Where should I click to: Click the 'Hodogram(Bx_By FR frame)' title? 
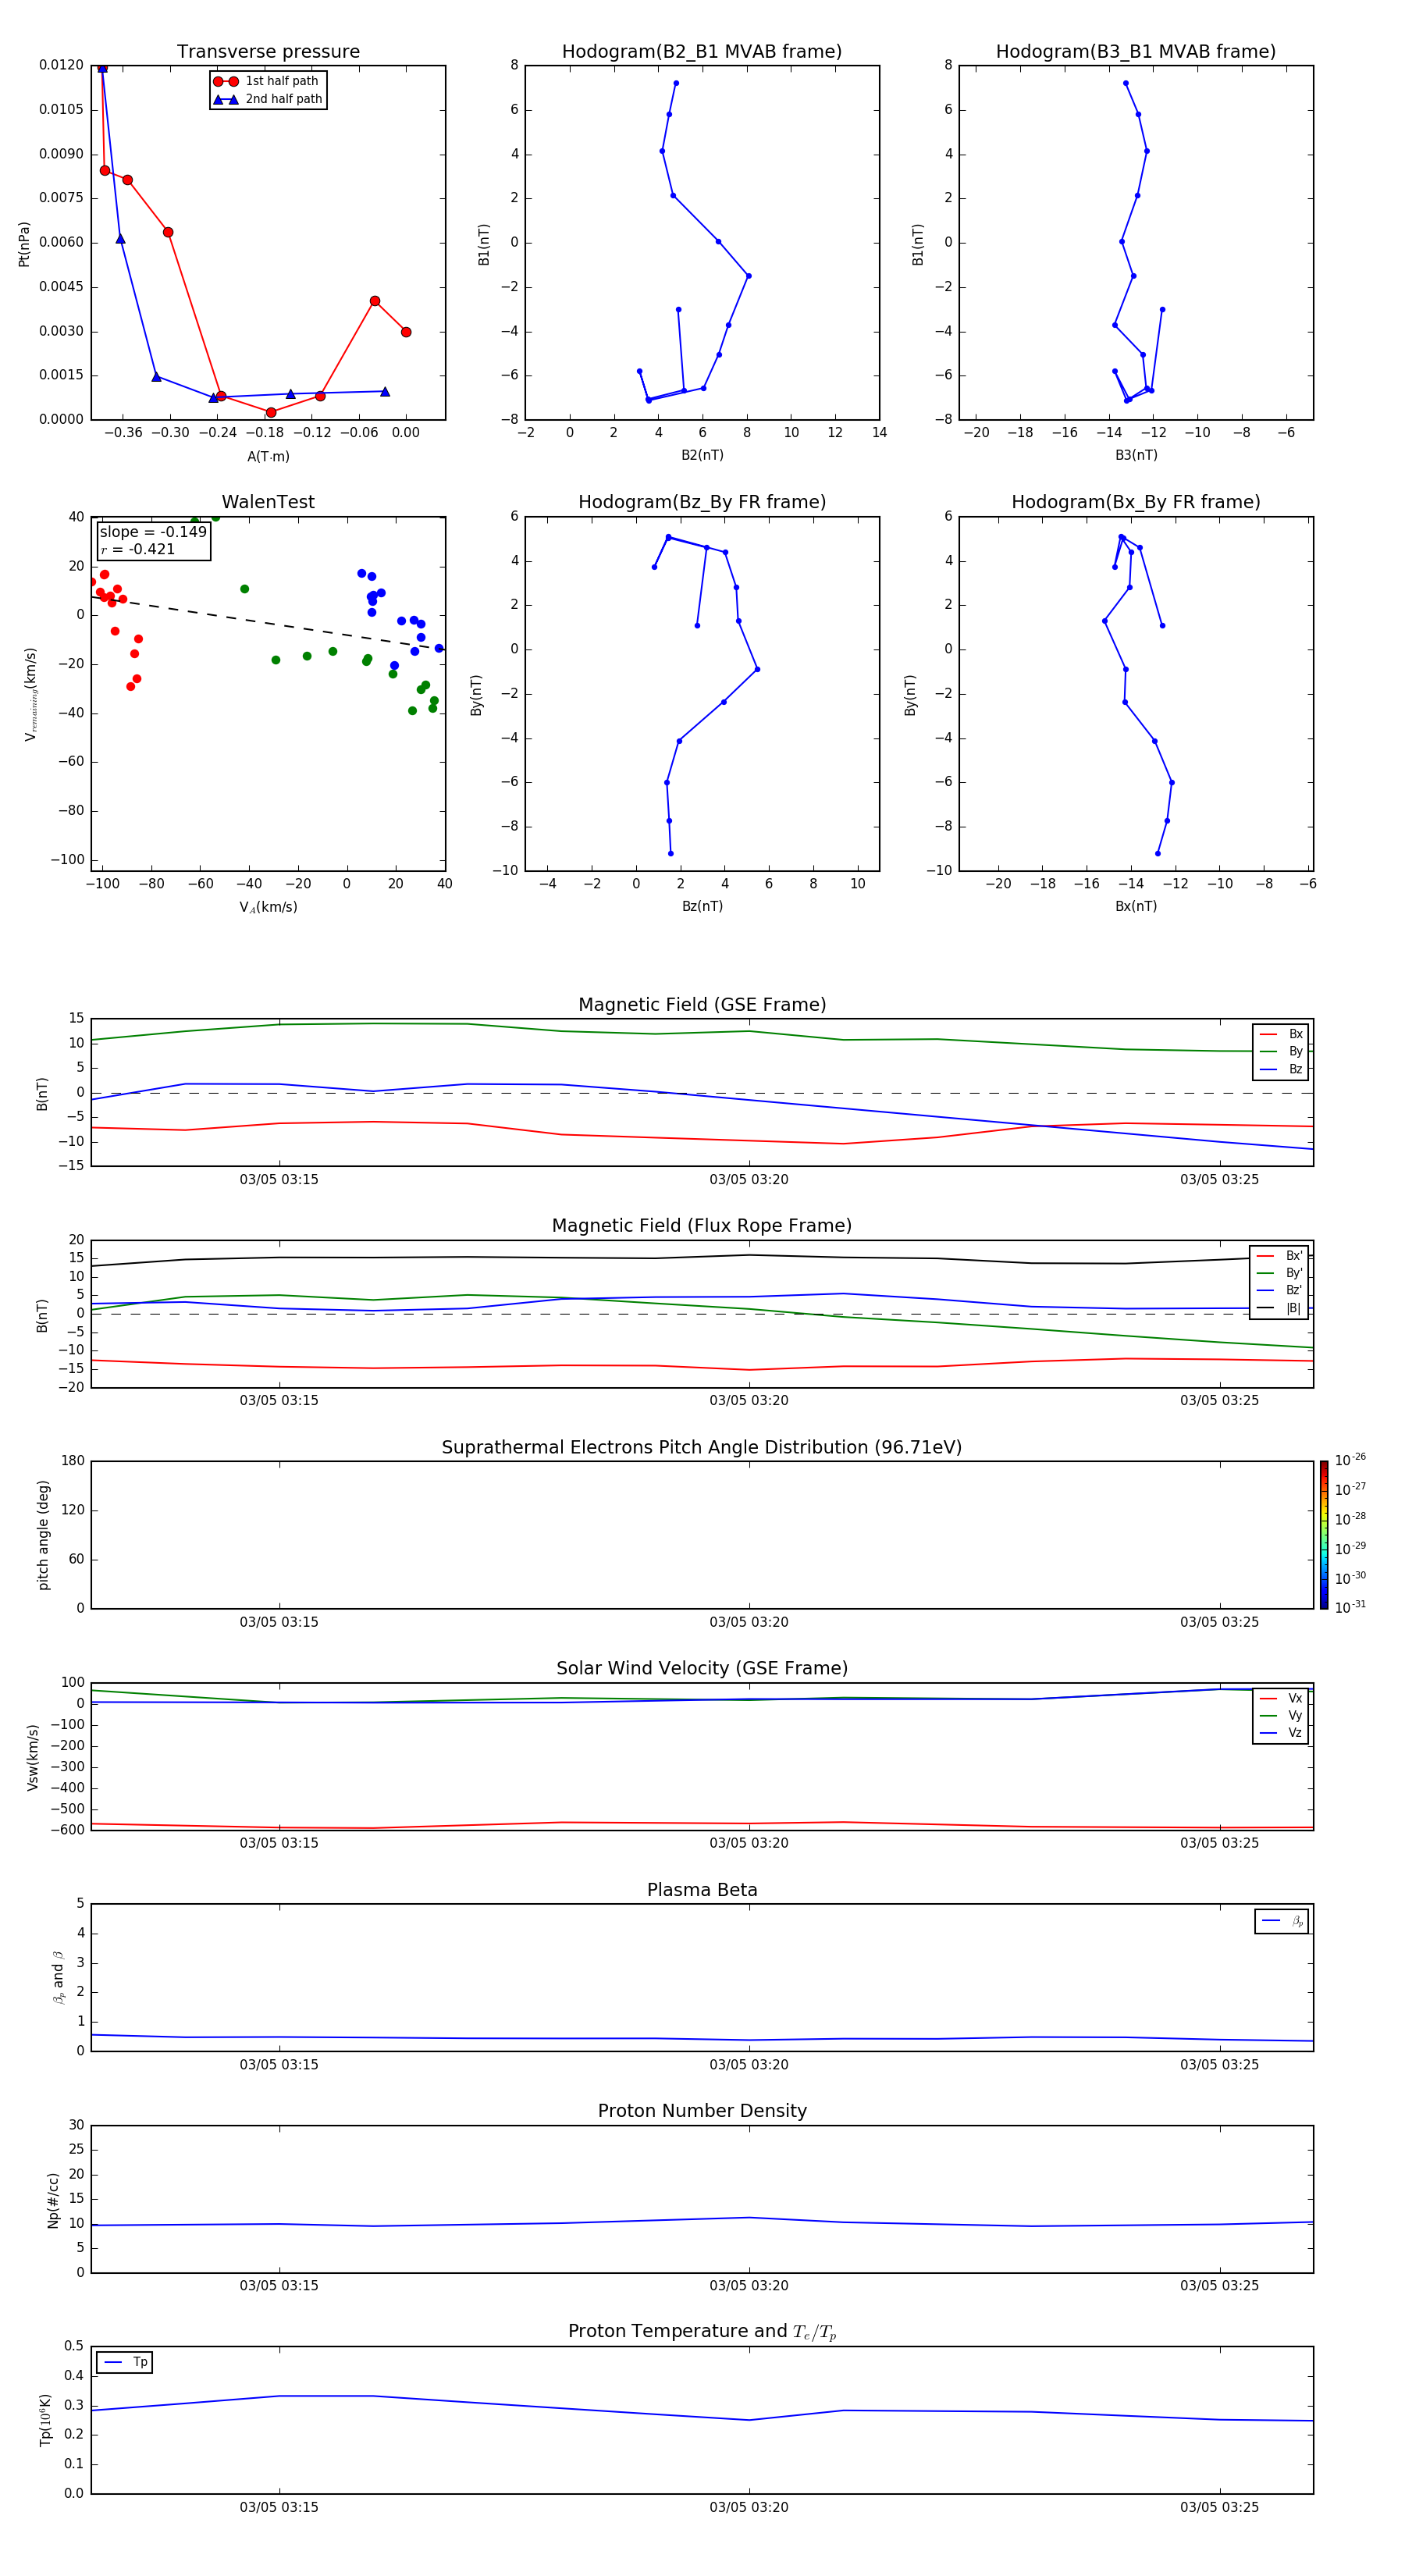click(1136, 502)
